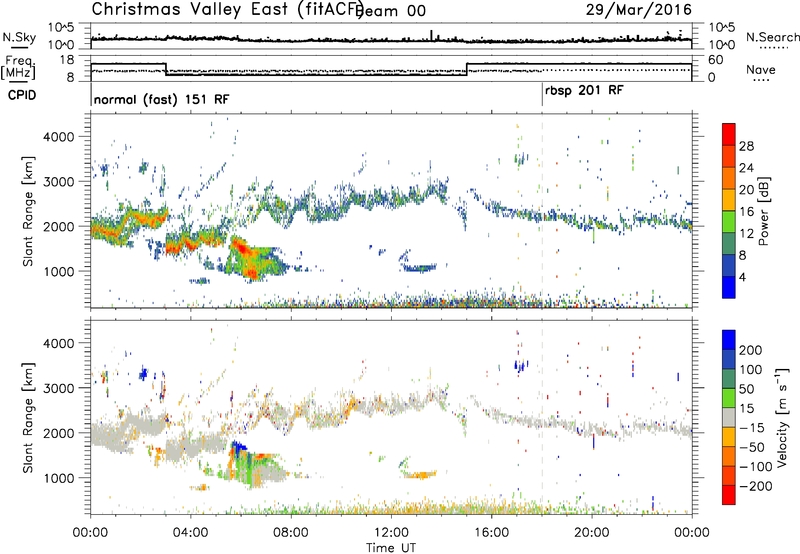Pick the red bottom segment of Velocity colorbar
The height and width of the screenshot is (554, 800).
[729, 495]
